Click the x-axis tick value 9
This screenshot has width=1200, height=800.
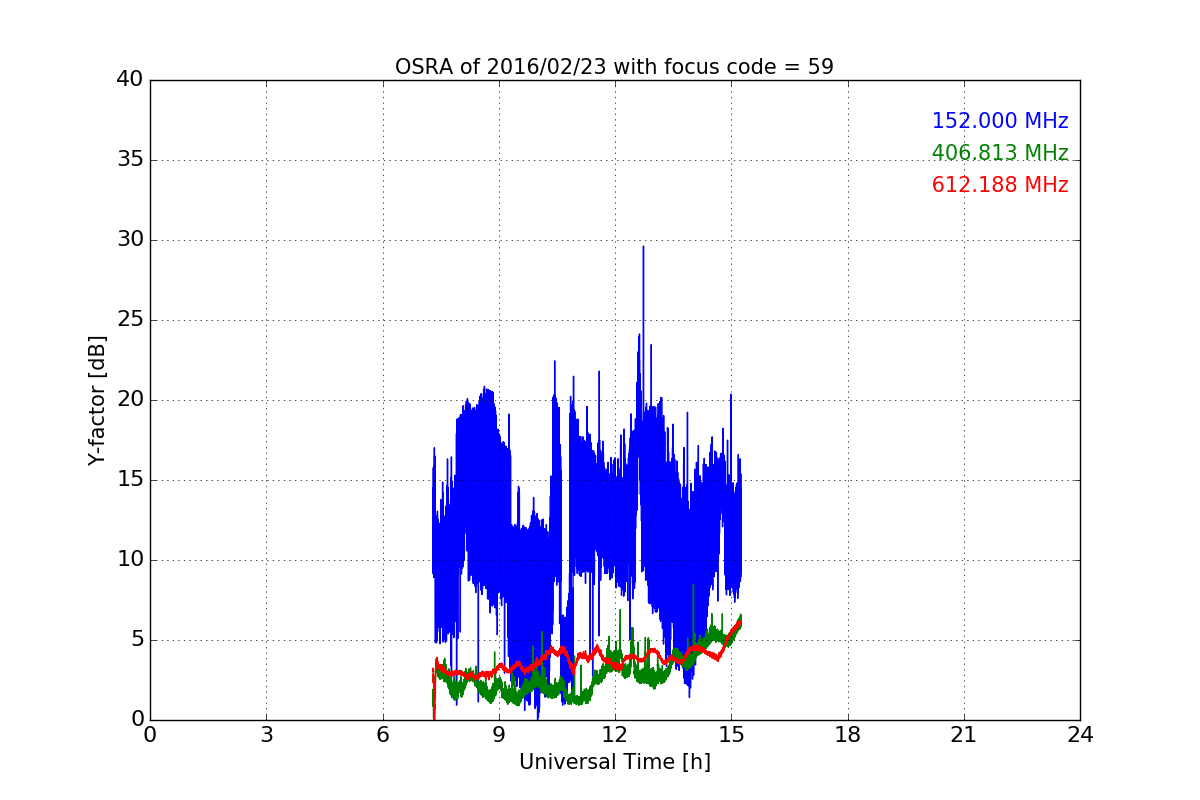tap(499, 735)
